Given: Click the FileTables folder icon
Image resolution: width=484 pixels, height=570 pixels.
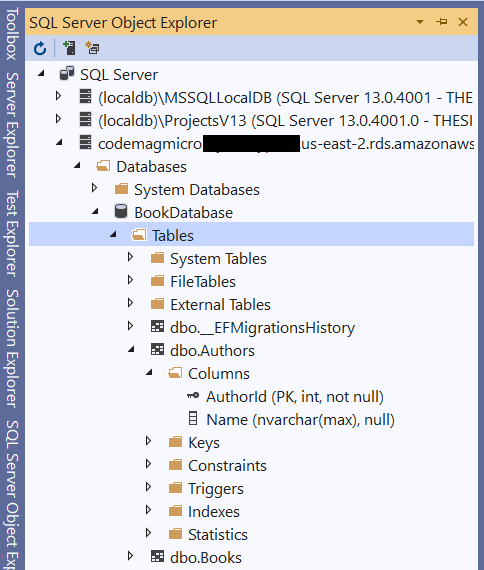Looking at the screenshot, I should tap(157, 281).
